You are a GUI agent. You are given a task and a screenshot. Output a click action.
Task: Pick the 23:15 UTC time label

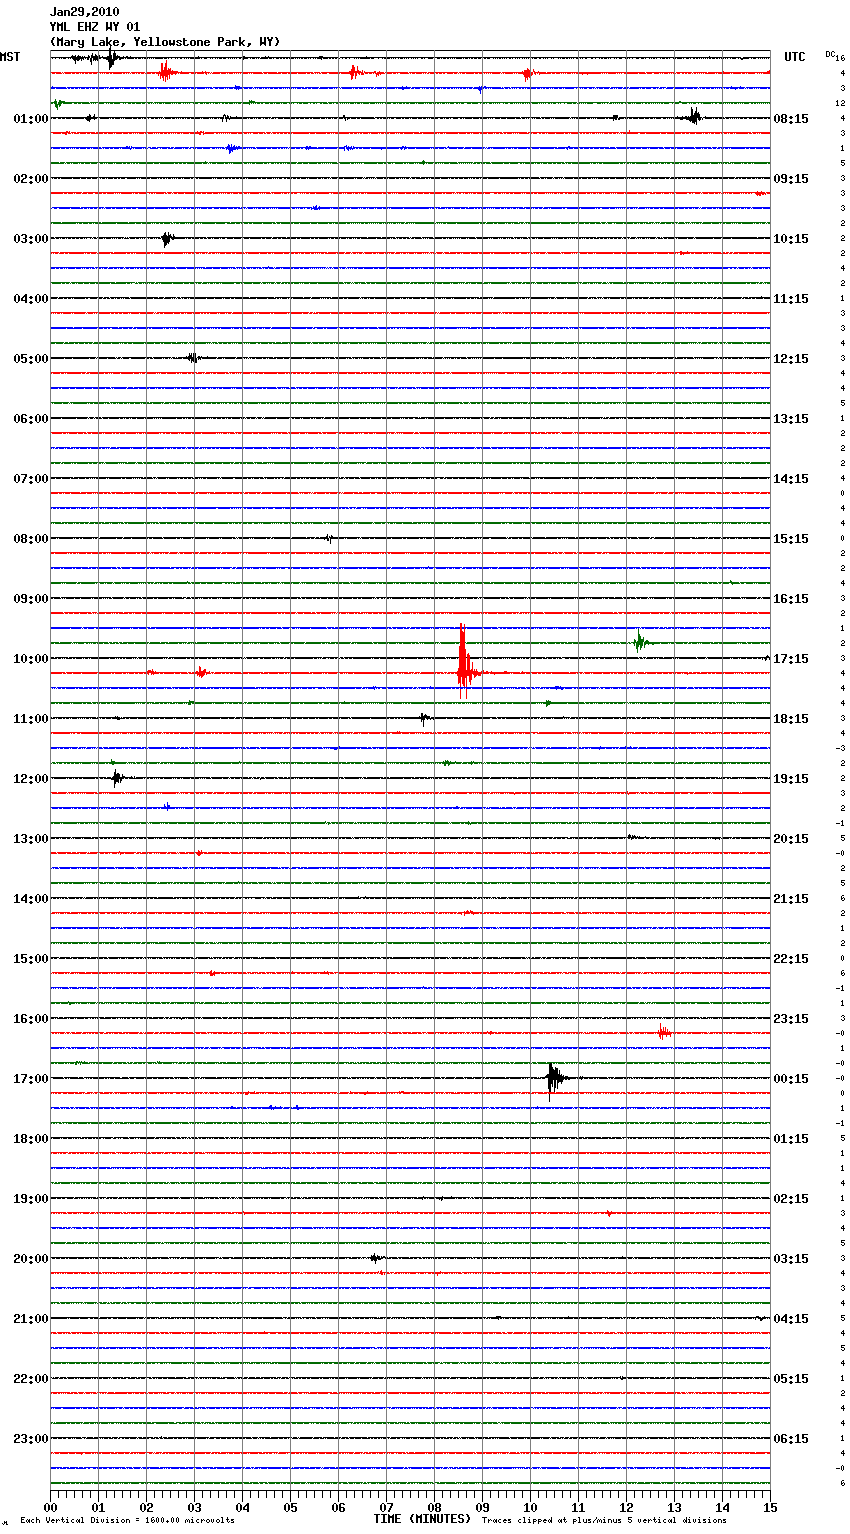[x=791, y=1019]
